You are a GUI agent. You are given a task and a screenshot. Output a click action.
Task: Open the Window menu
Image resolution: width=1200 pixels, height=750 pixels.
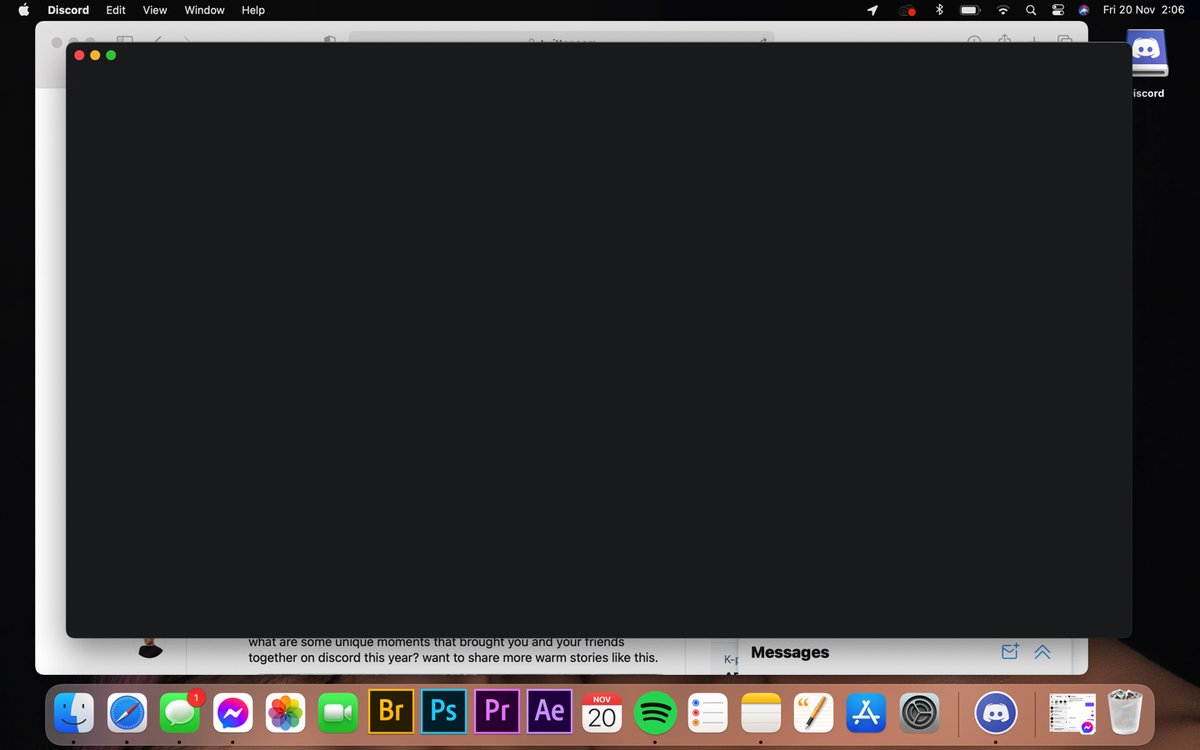pyautogui.click(x=205, y=10)
